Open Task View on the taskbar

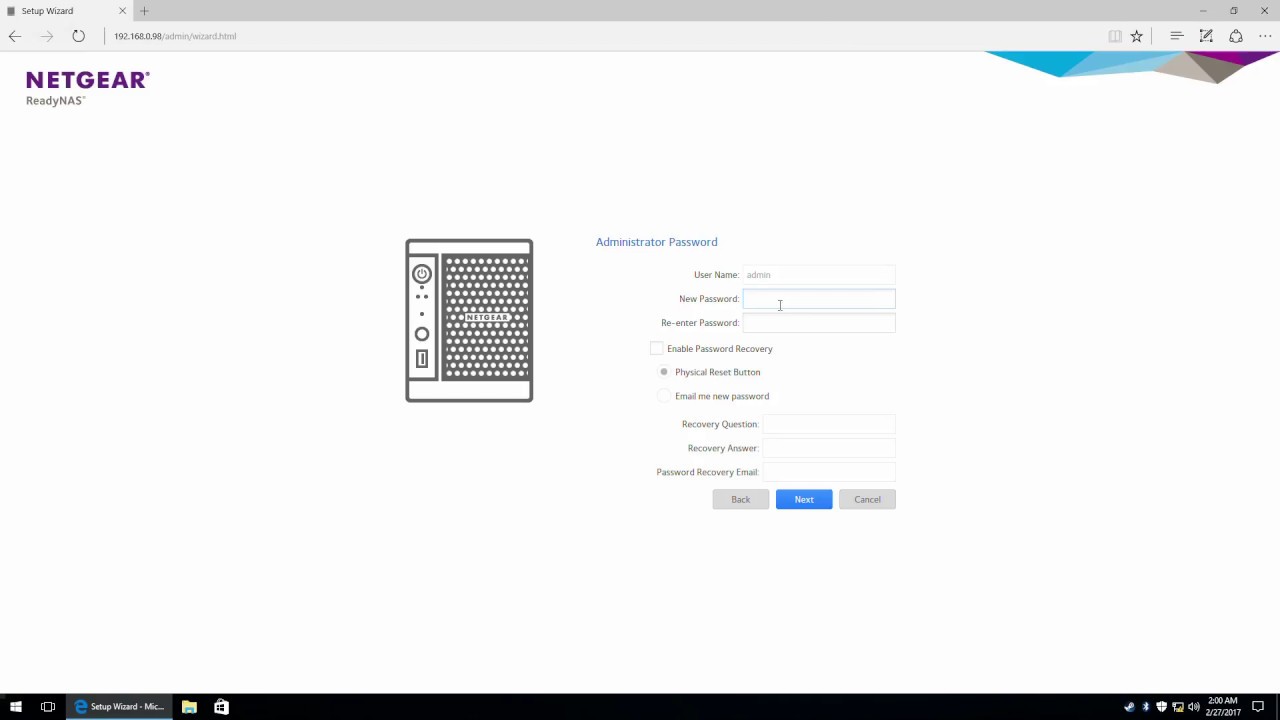coord(48,707)
